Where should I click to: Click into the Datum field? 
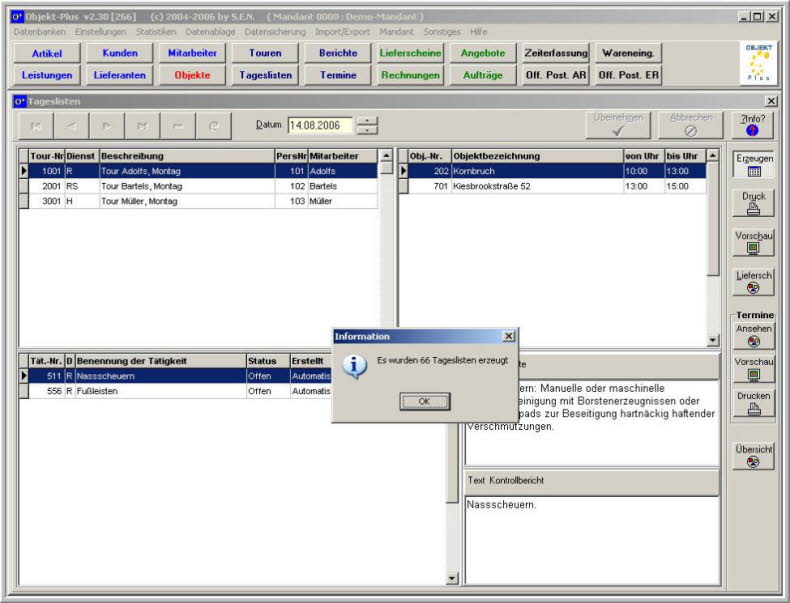320,125
